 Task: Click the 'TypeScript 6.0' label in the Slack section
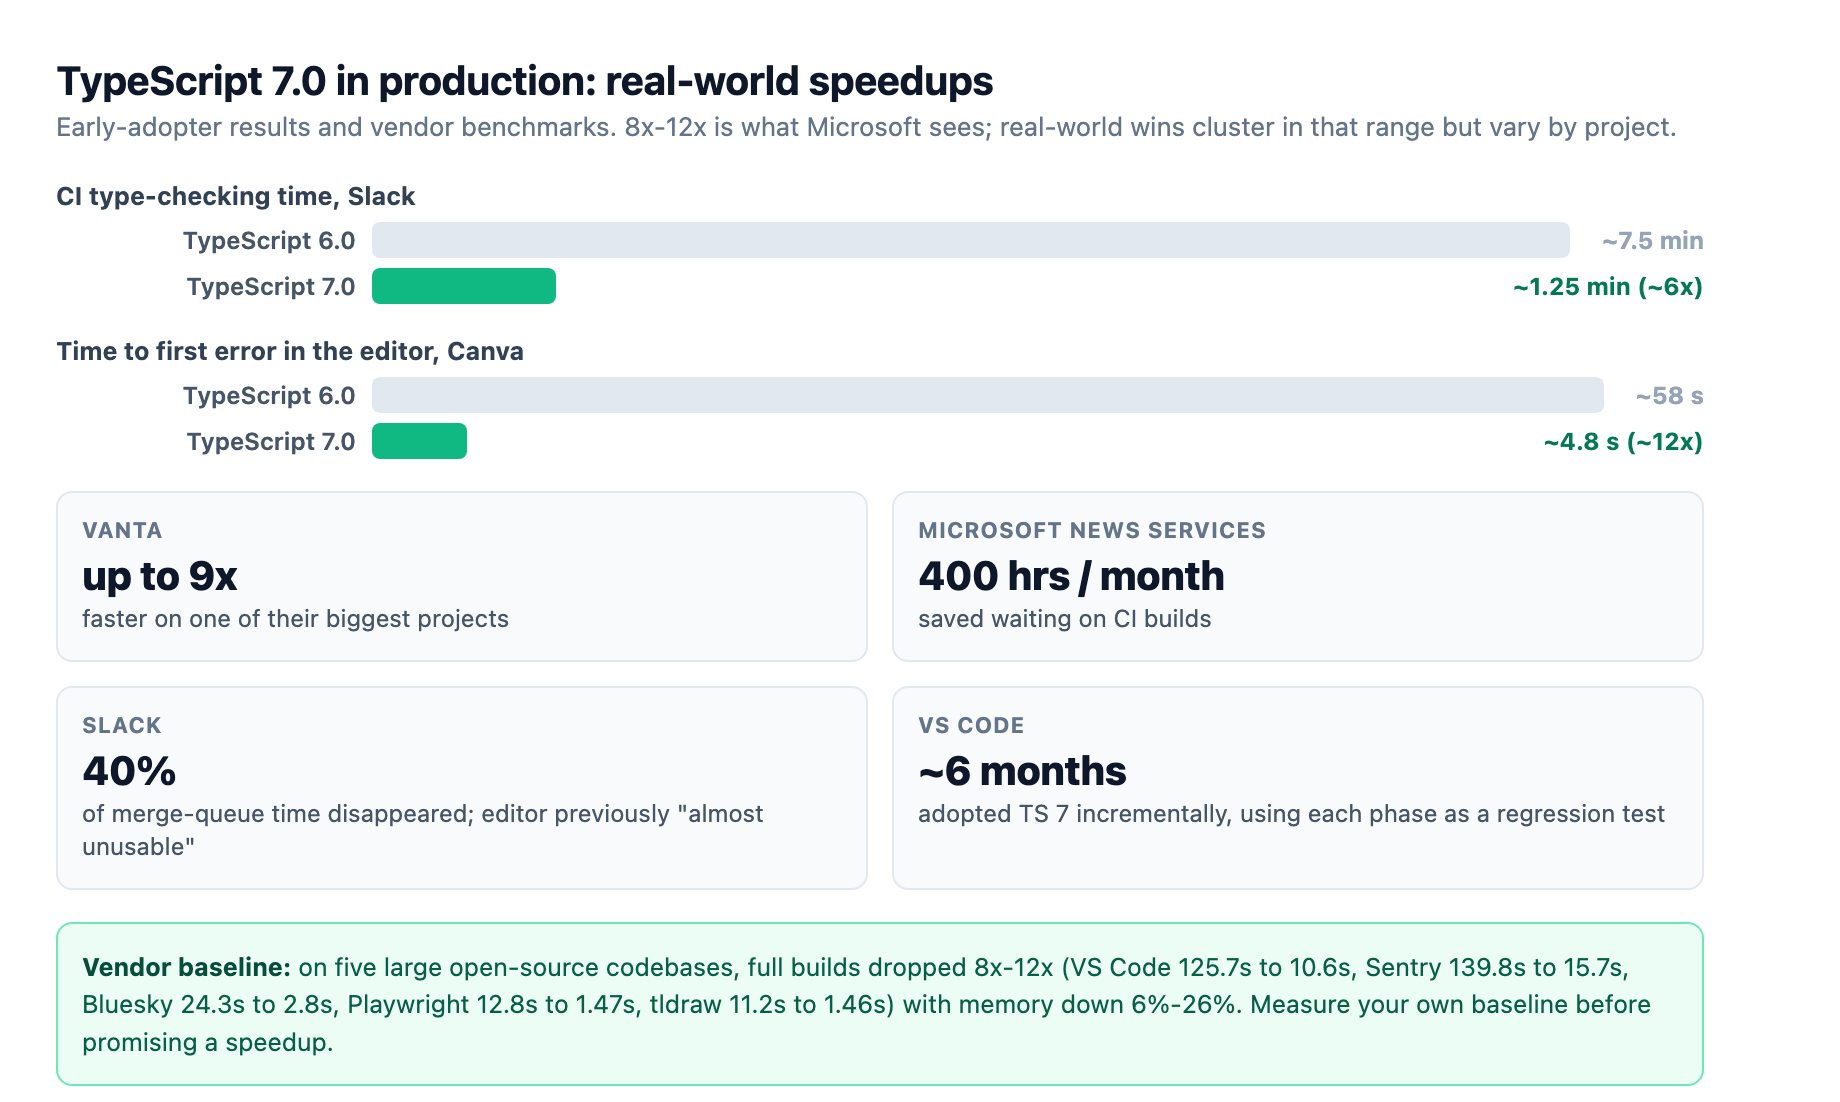269,241
